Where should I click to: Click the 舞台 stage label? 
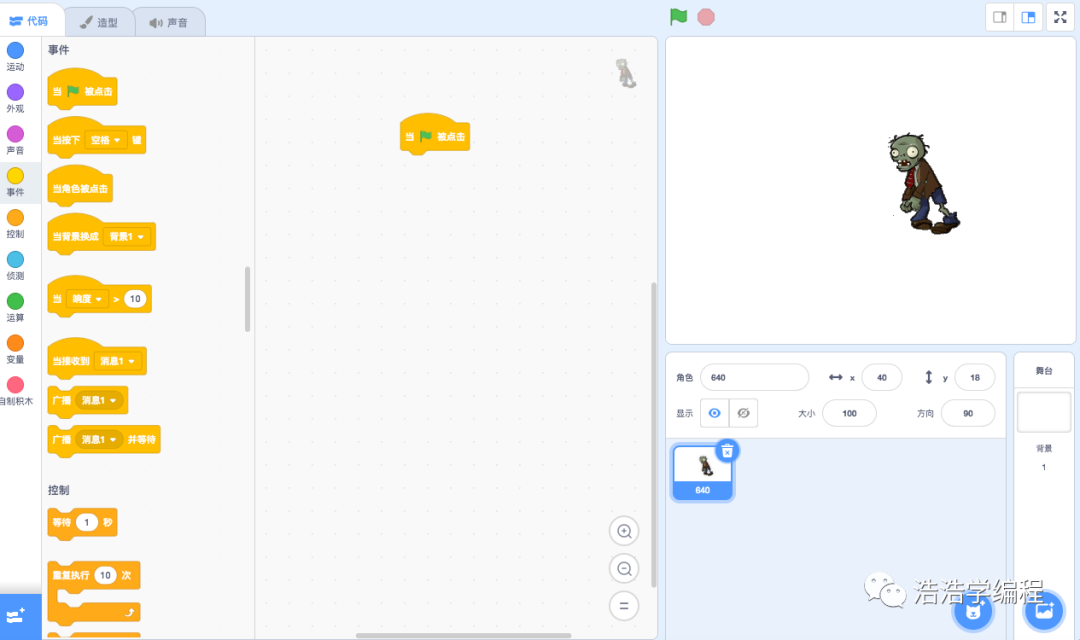point(1043,371)
